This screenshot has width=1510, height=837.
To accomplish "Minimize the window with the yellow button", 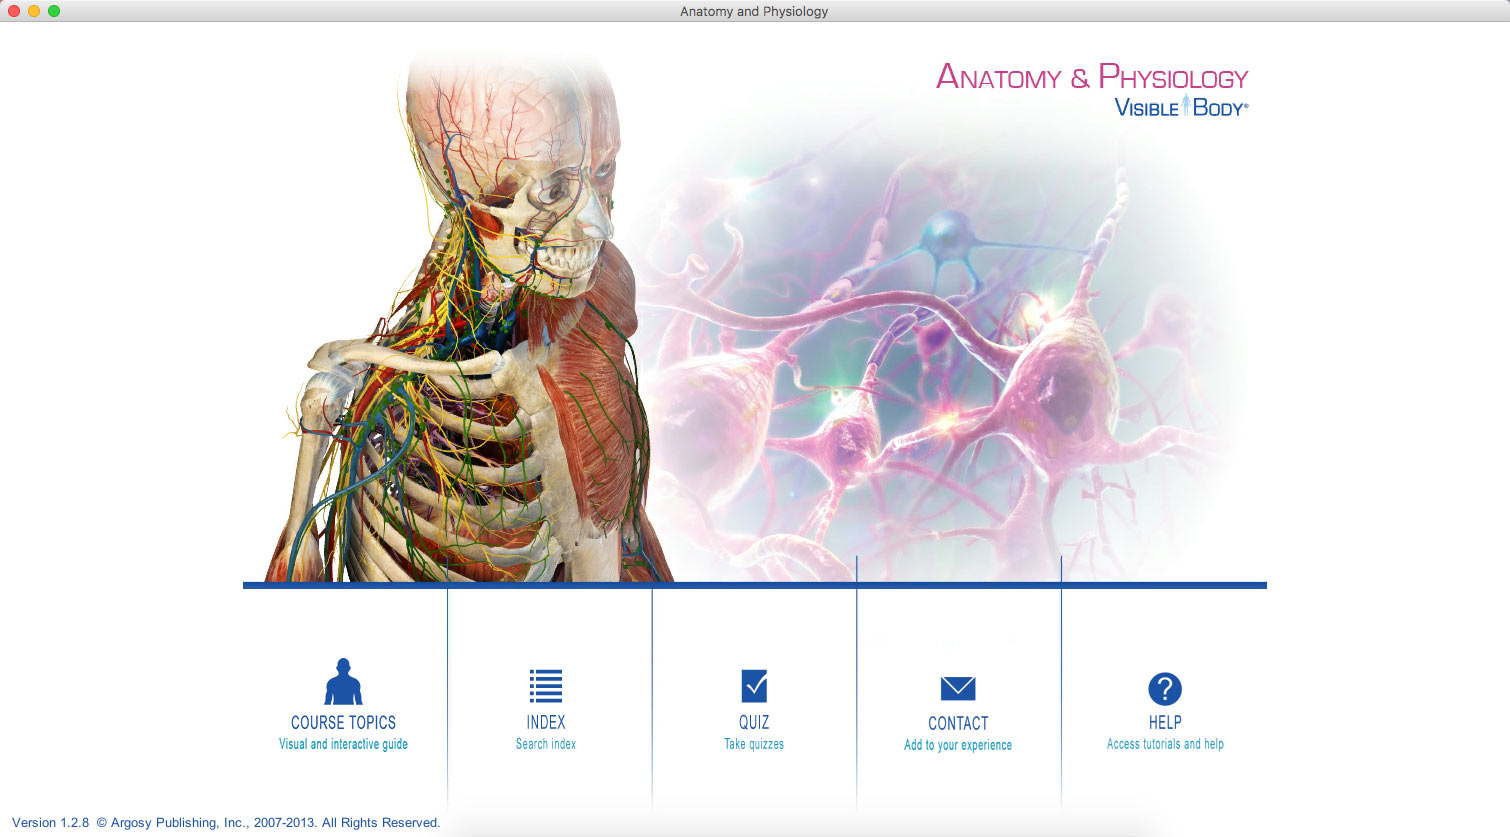I will tap(34, 11).
